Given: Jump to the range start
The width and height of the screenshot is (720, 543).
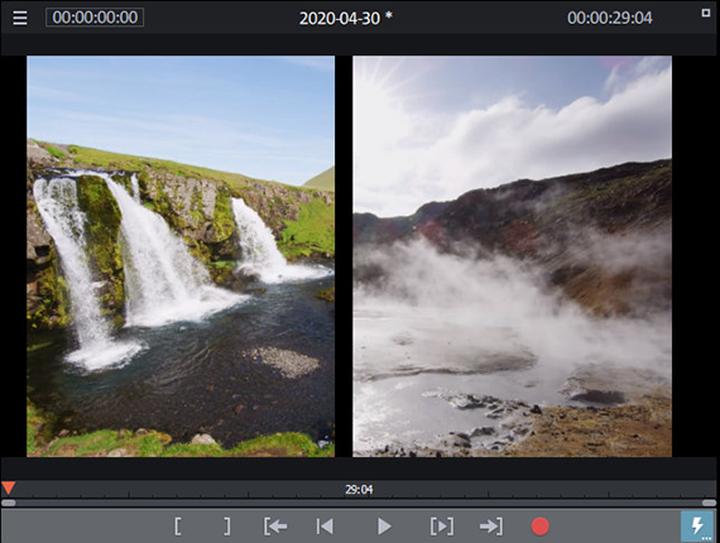Looking at the screenshot, I should point(276,526).
